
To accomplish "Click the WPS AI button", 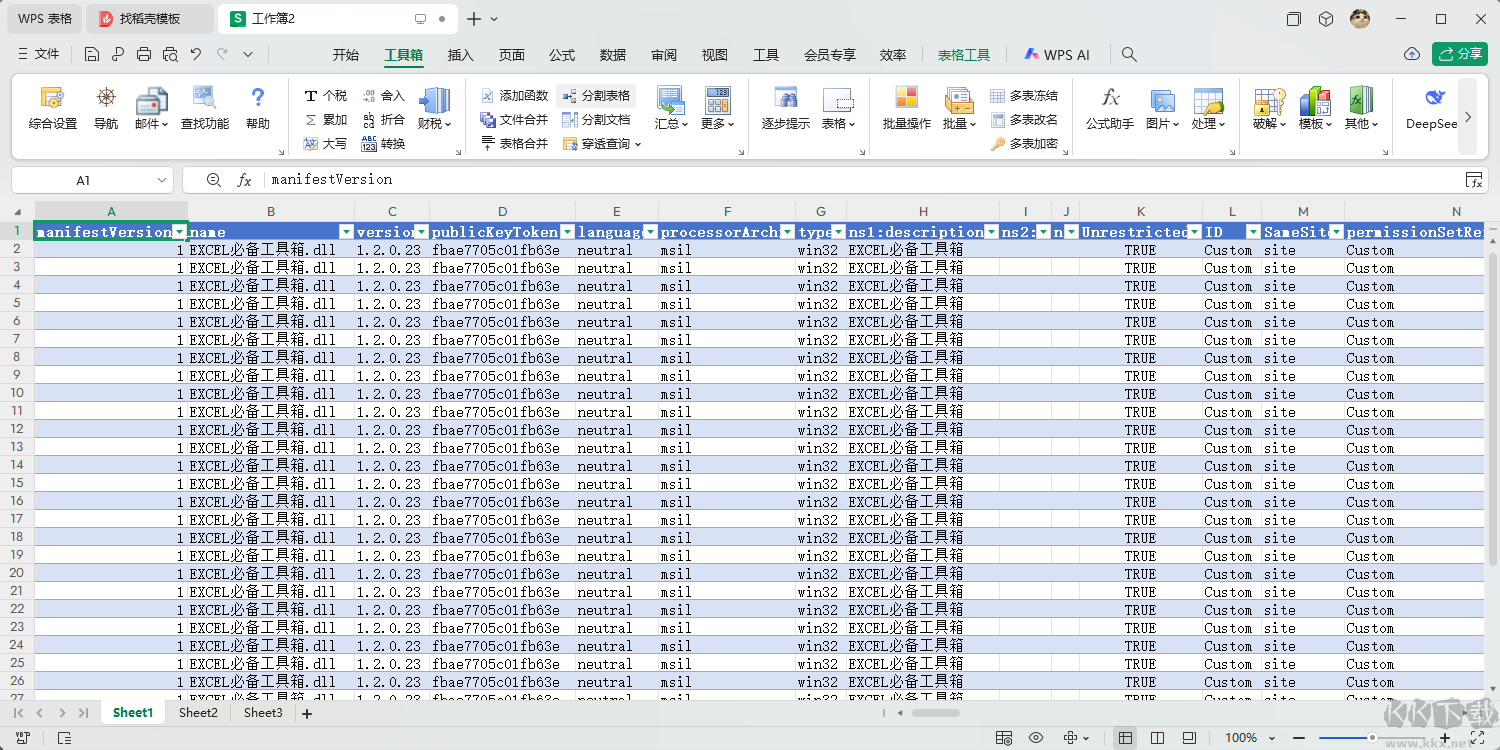I will (x=1057, y=55).
